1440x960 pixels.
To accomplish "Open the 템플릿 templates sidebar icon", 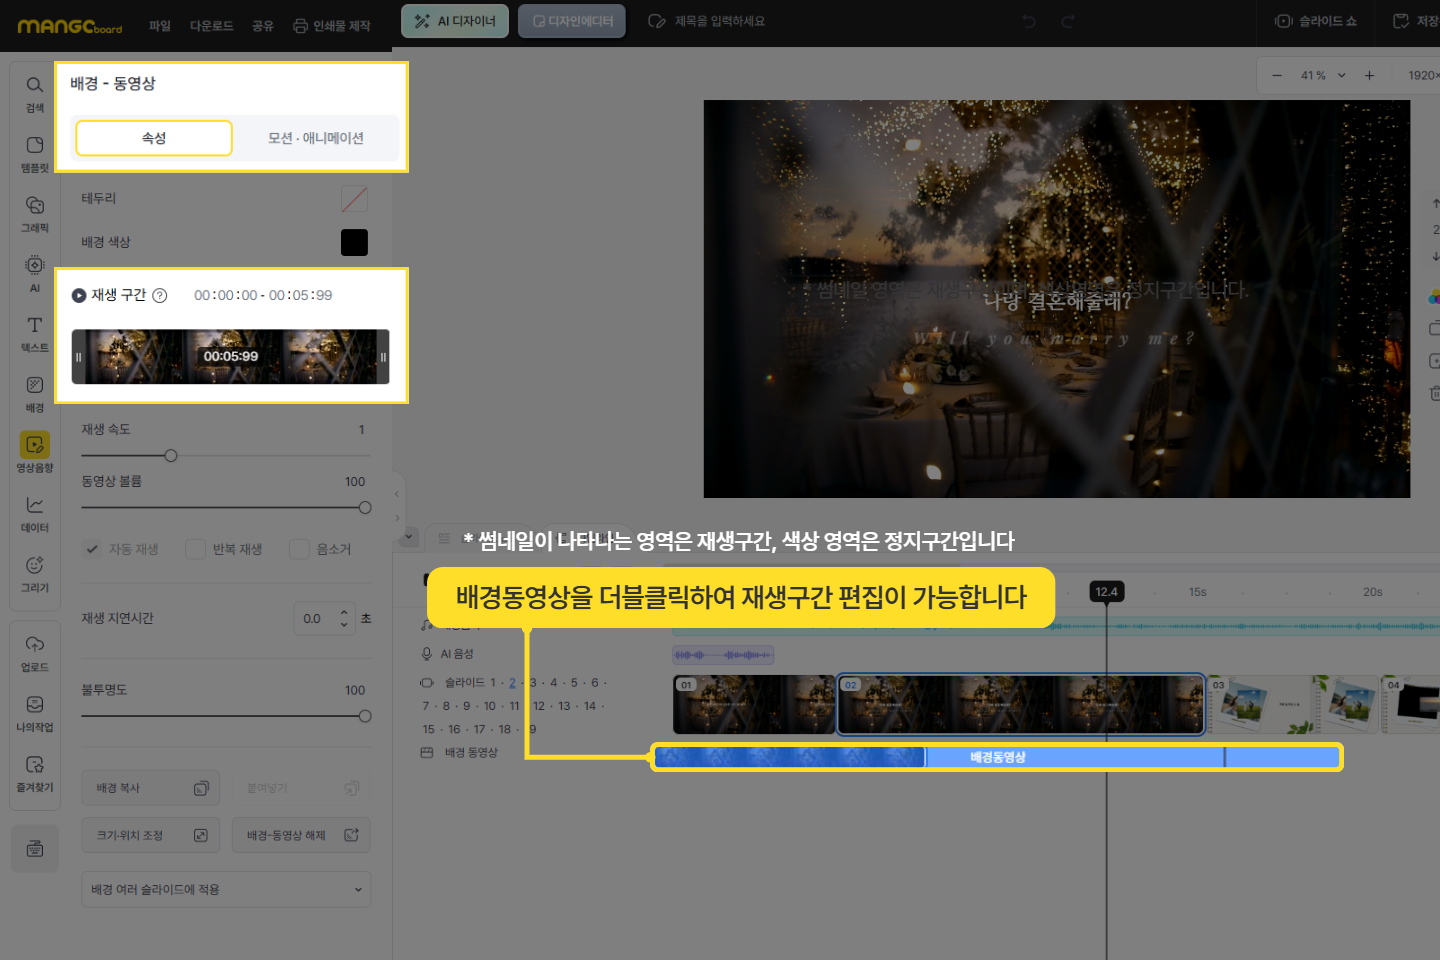I will click(35, 152).
